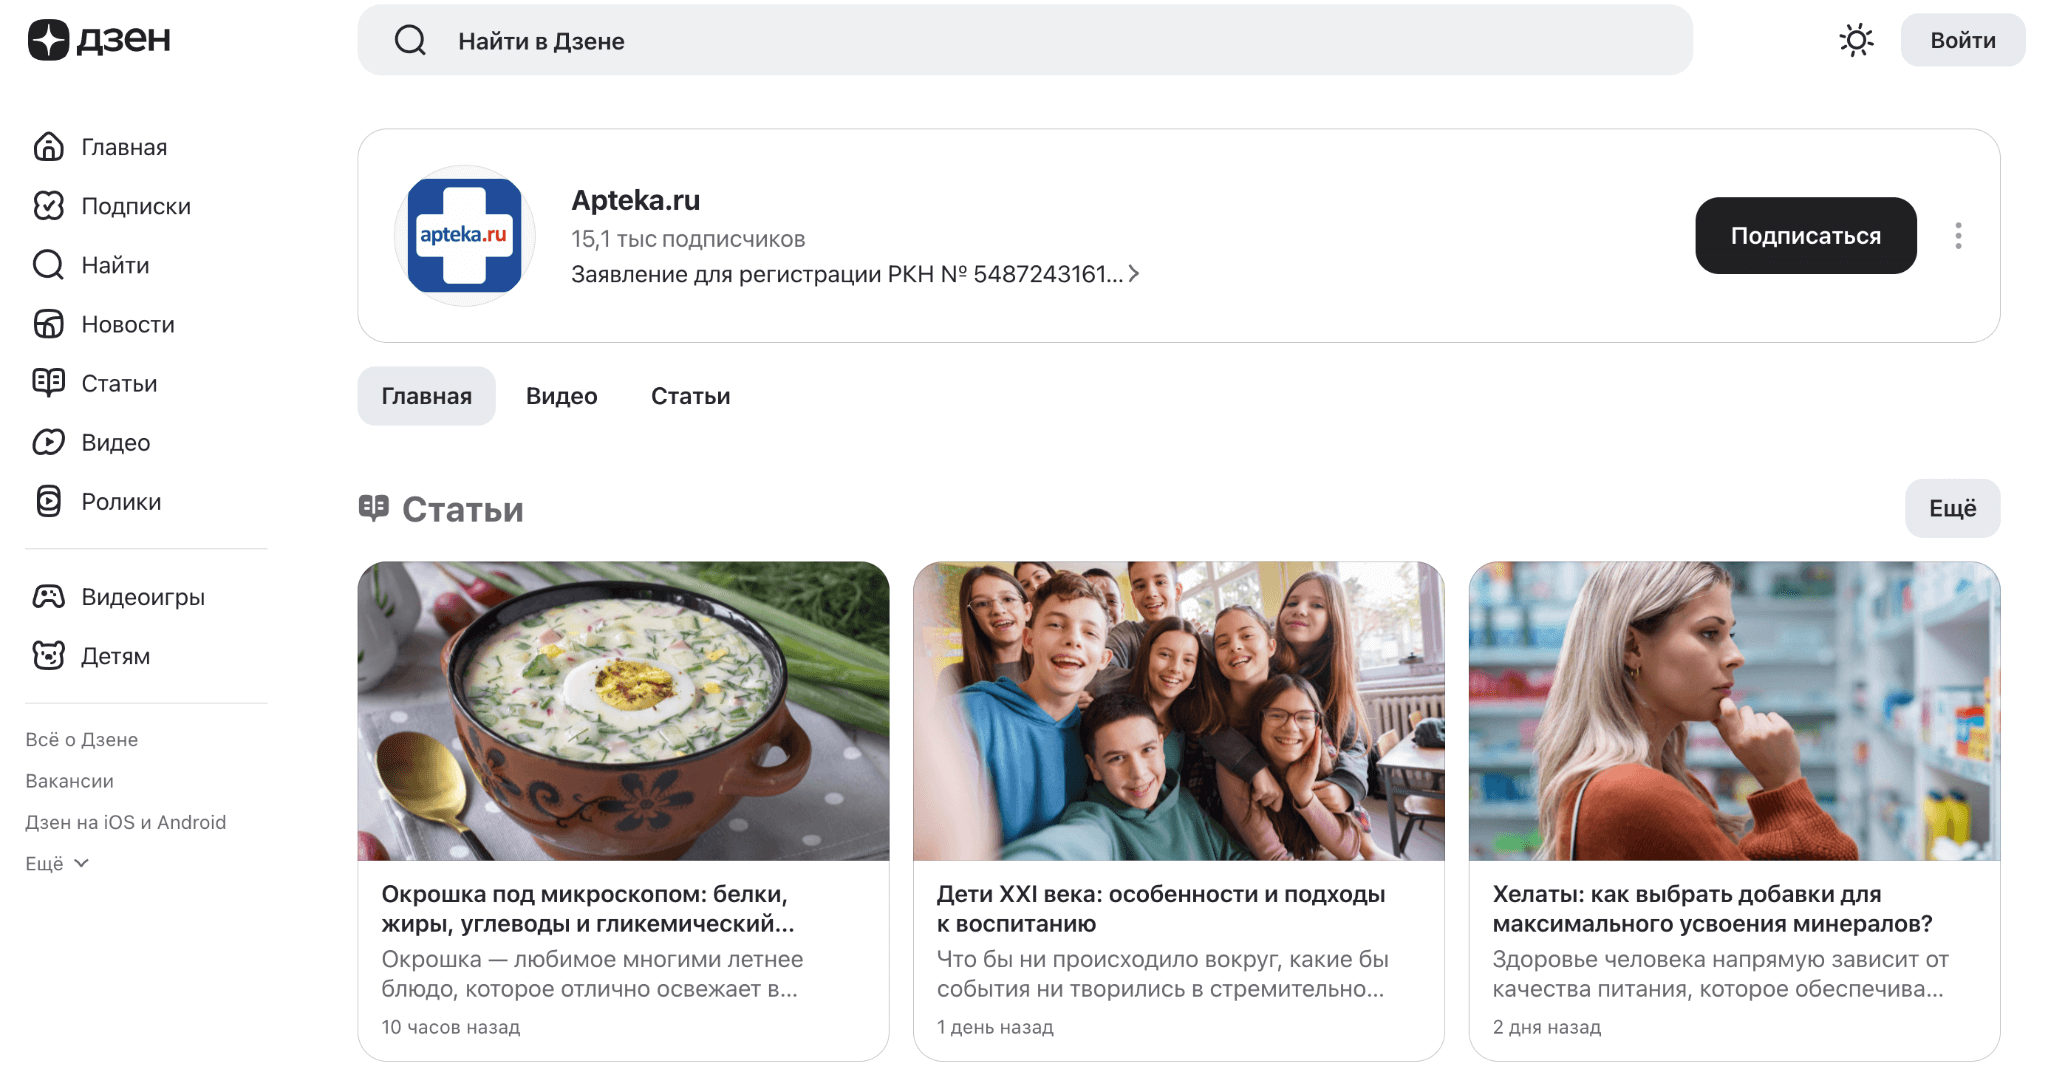Click the '15,1 тыс подписчиков' text
This screenshot has width=2048, height=1080.
click(688, 239)
